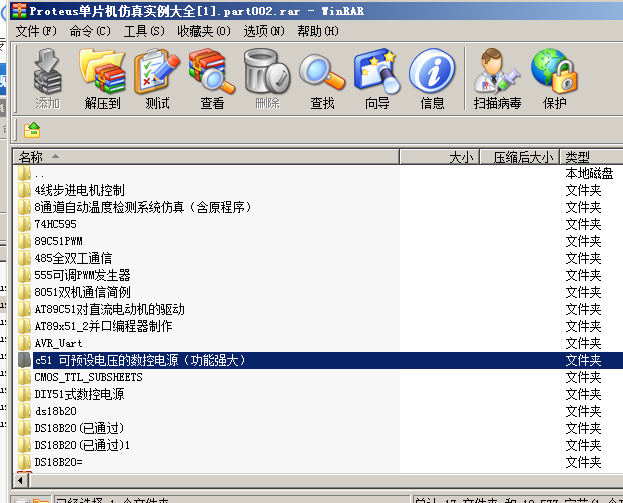Click the Protect (保护) archive icon
623x503 pixels.
coord(554,79)
